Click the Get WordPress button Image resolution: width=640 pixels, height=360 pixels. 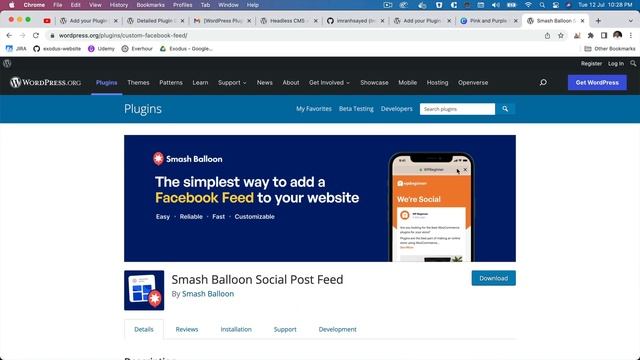(x=597, y=82)
